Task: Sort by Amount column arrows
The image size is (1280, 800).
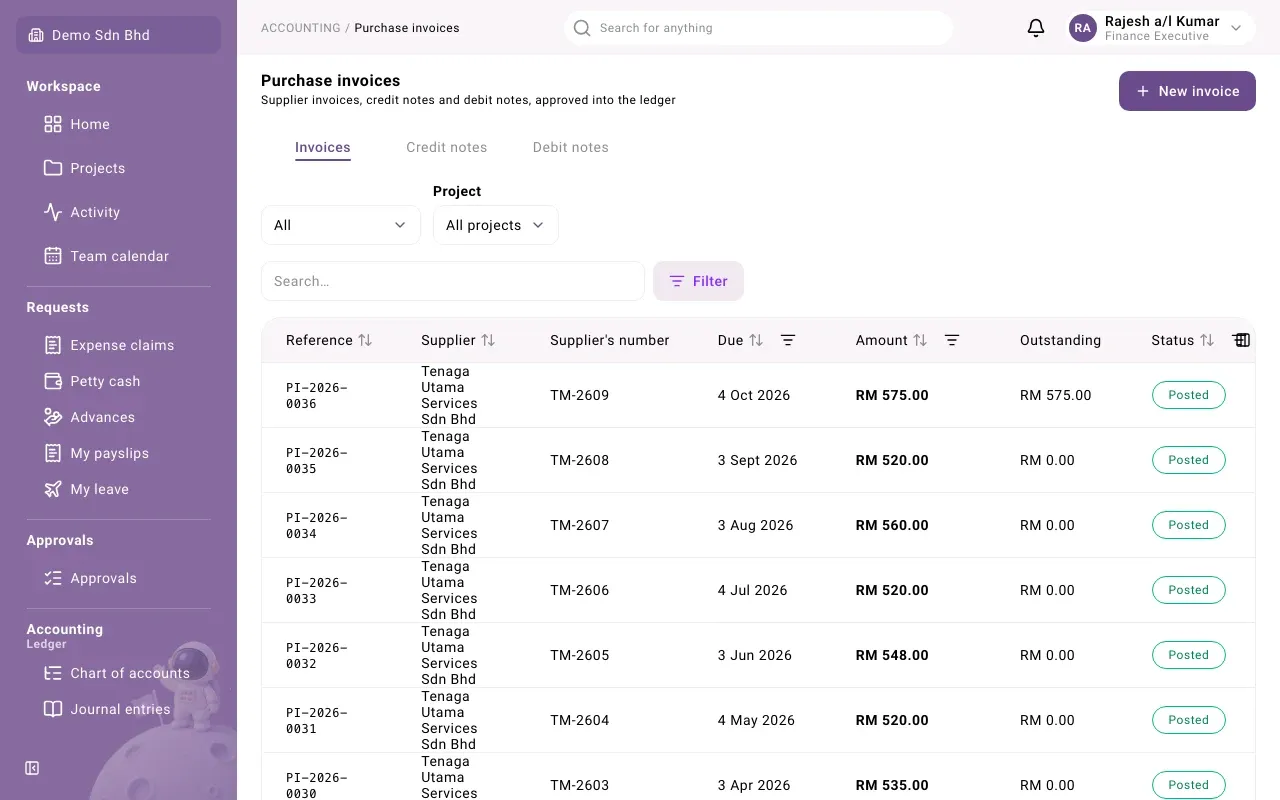Action: (x=920, y=340)
